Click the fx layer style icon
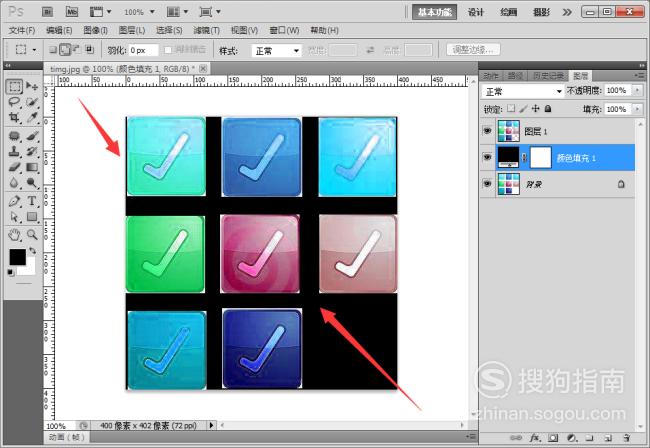 point(535,437)
